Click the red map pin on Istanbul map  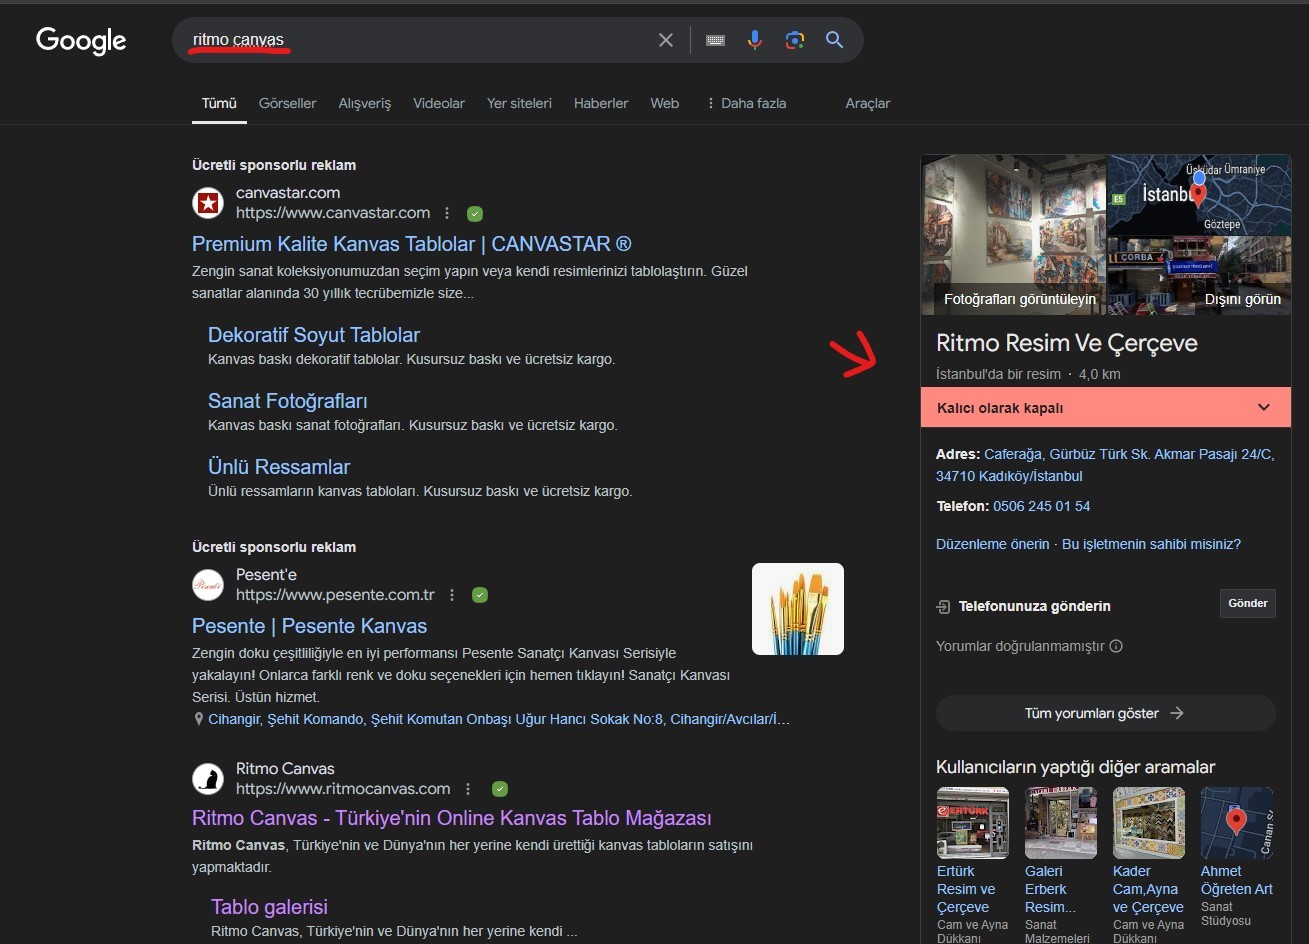point(1198,194)
